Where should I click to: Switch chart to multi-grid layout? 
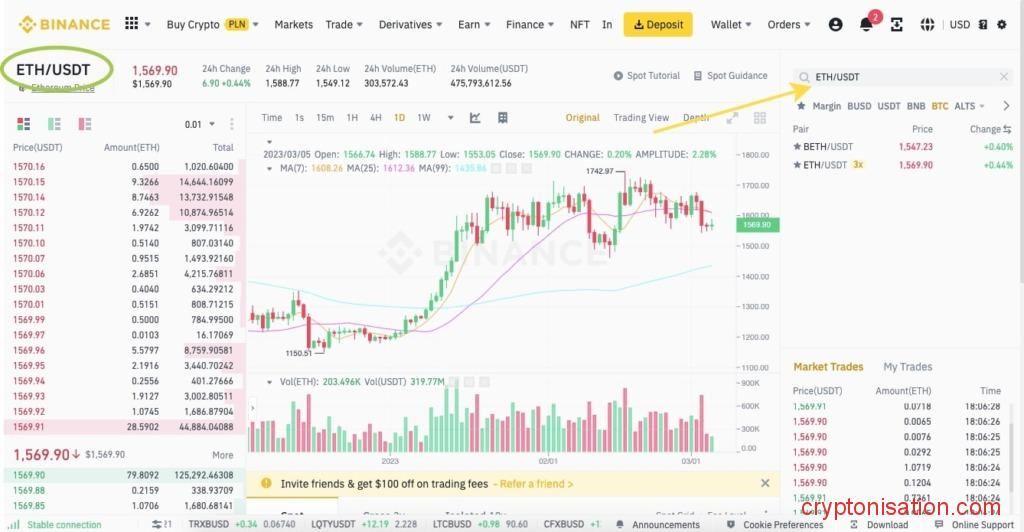[760, 118]
